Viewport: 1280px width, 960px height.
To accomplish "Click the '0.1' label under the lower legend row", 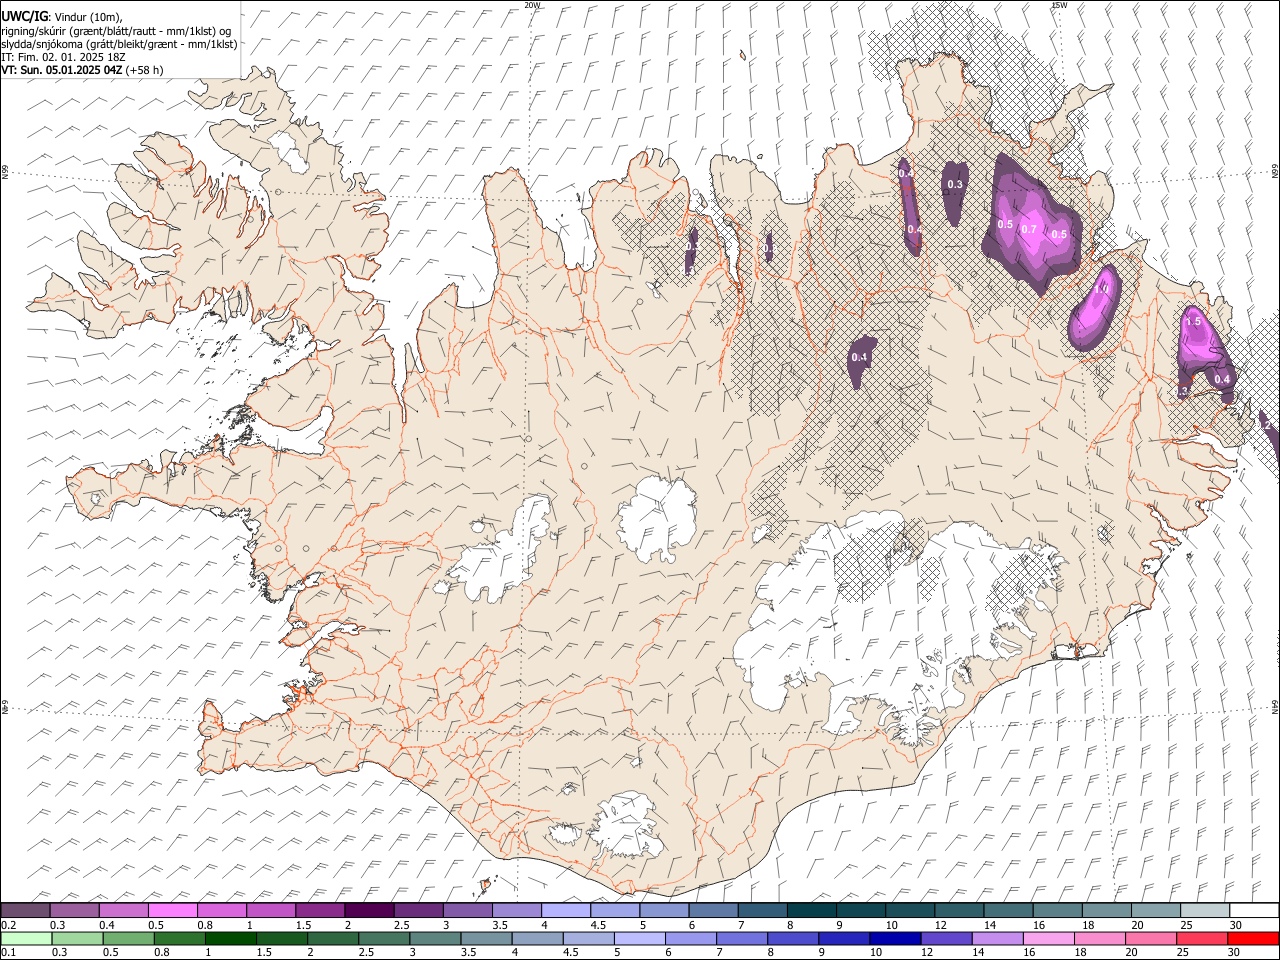I will (9, 953).
